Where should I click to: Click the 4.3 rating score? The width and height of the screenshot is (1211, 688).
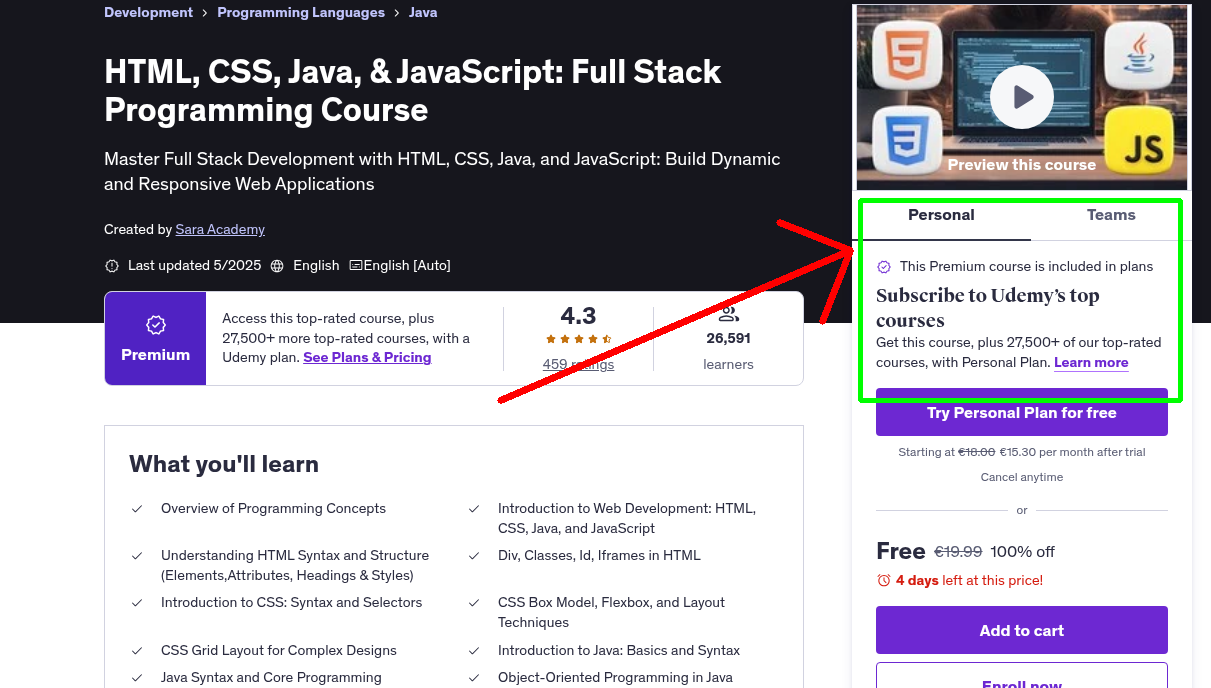(x=578, y=316)
